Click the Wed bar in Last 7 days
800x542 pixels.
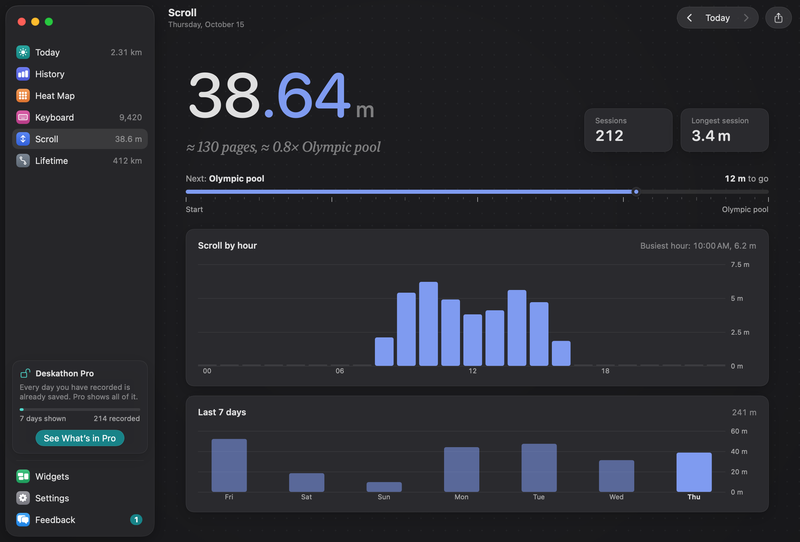pos(616,476)
